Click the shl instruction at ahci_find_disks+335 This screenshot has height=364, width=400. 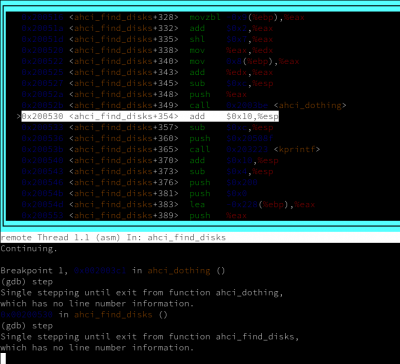coord(147,39)
